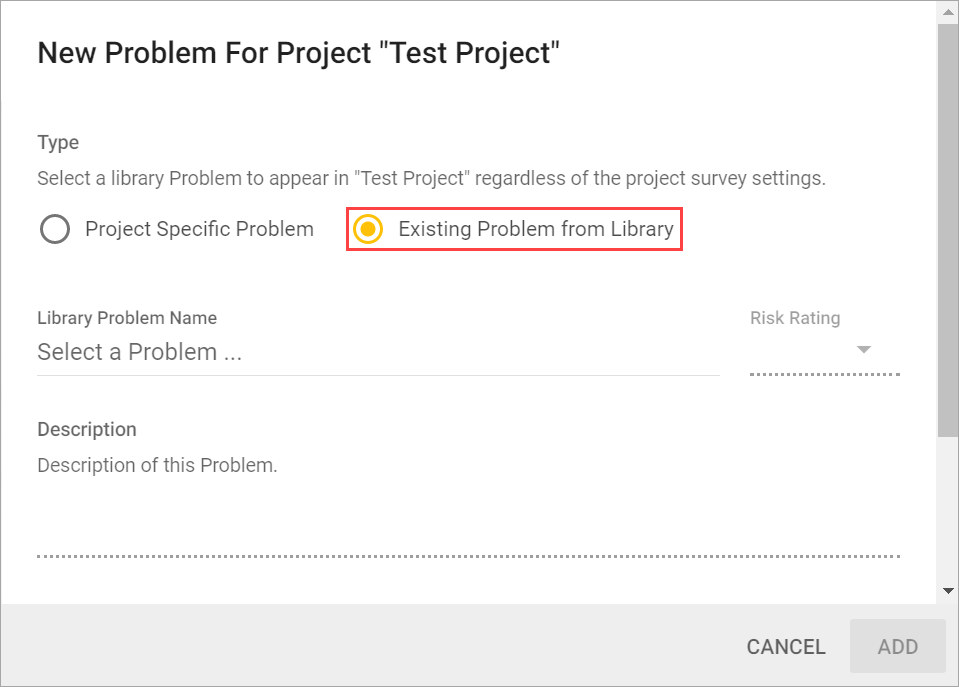Click the dotted underline below Risk Rating
Image resolution: width=959 pixels, height=687 pixels.
pyautogui.click(x=824, y=375)
